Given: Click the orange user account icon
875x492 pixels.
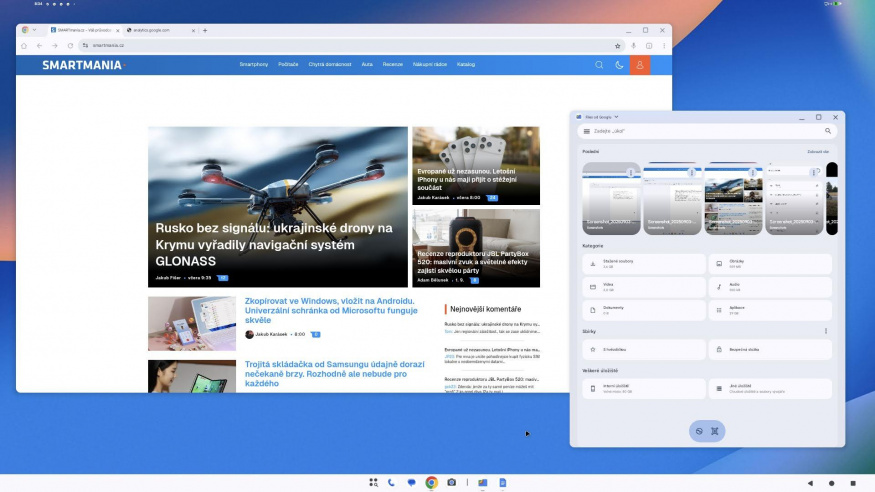Looking at the screenshot, I should point(640,65).
